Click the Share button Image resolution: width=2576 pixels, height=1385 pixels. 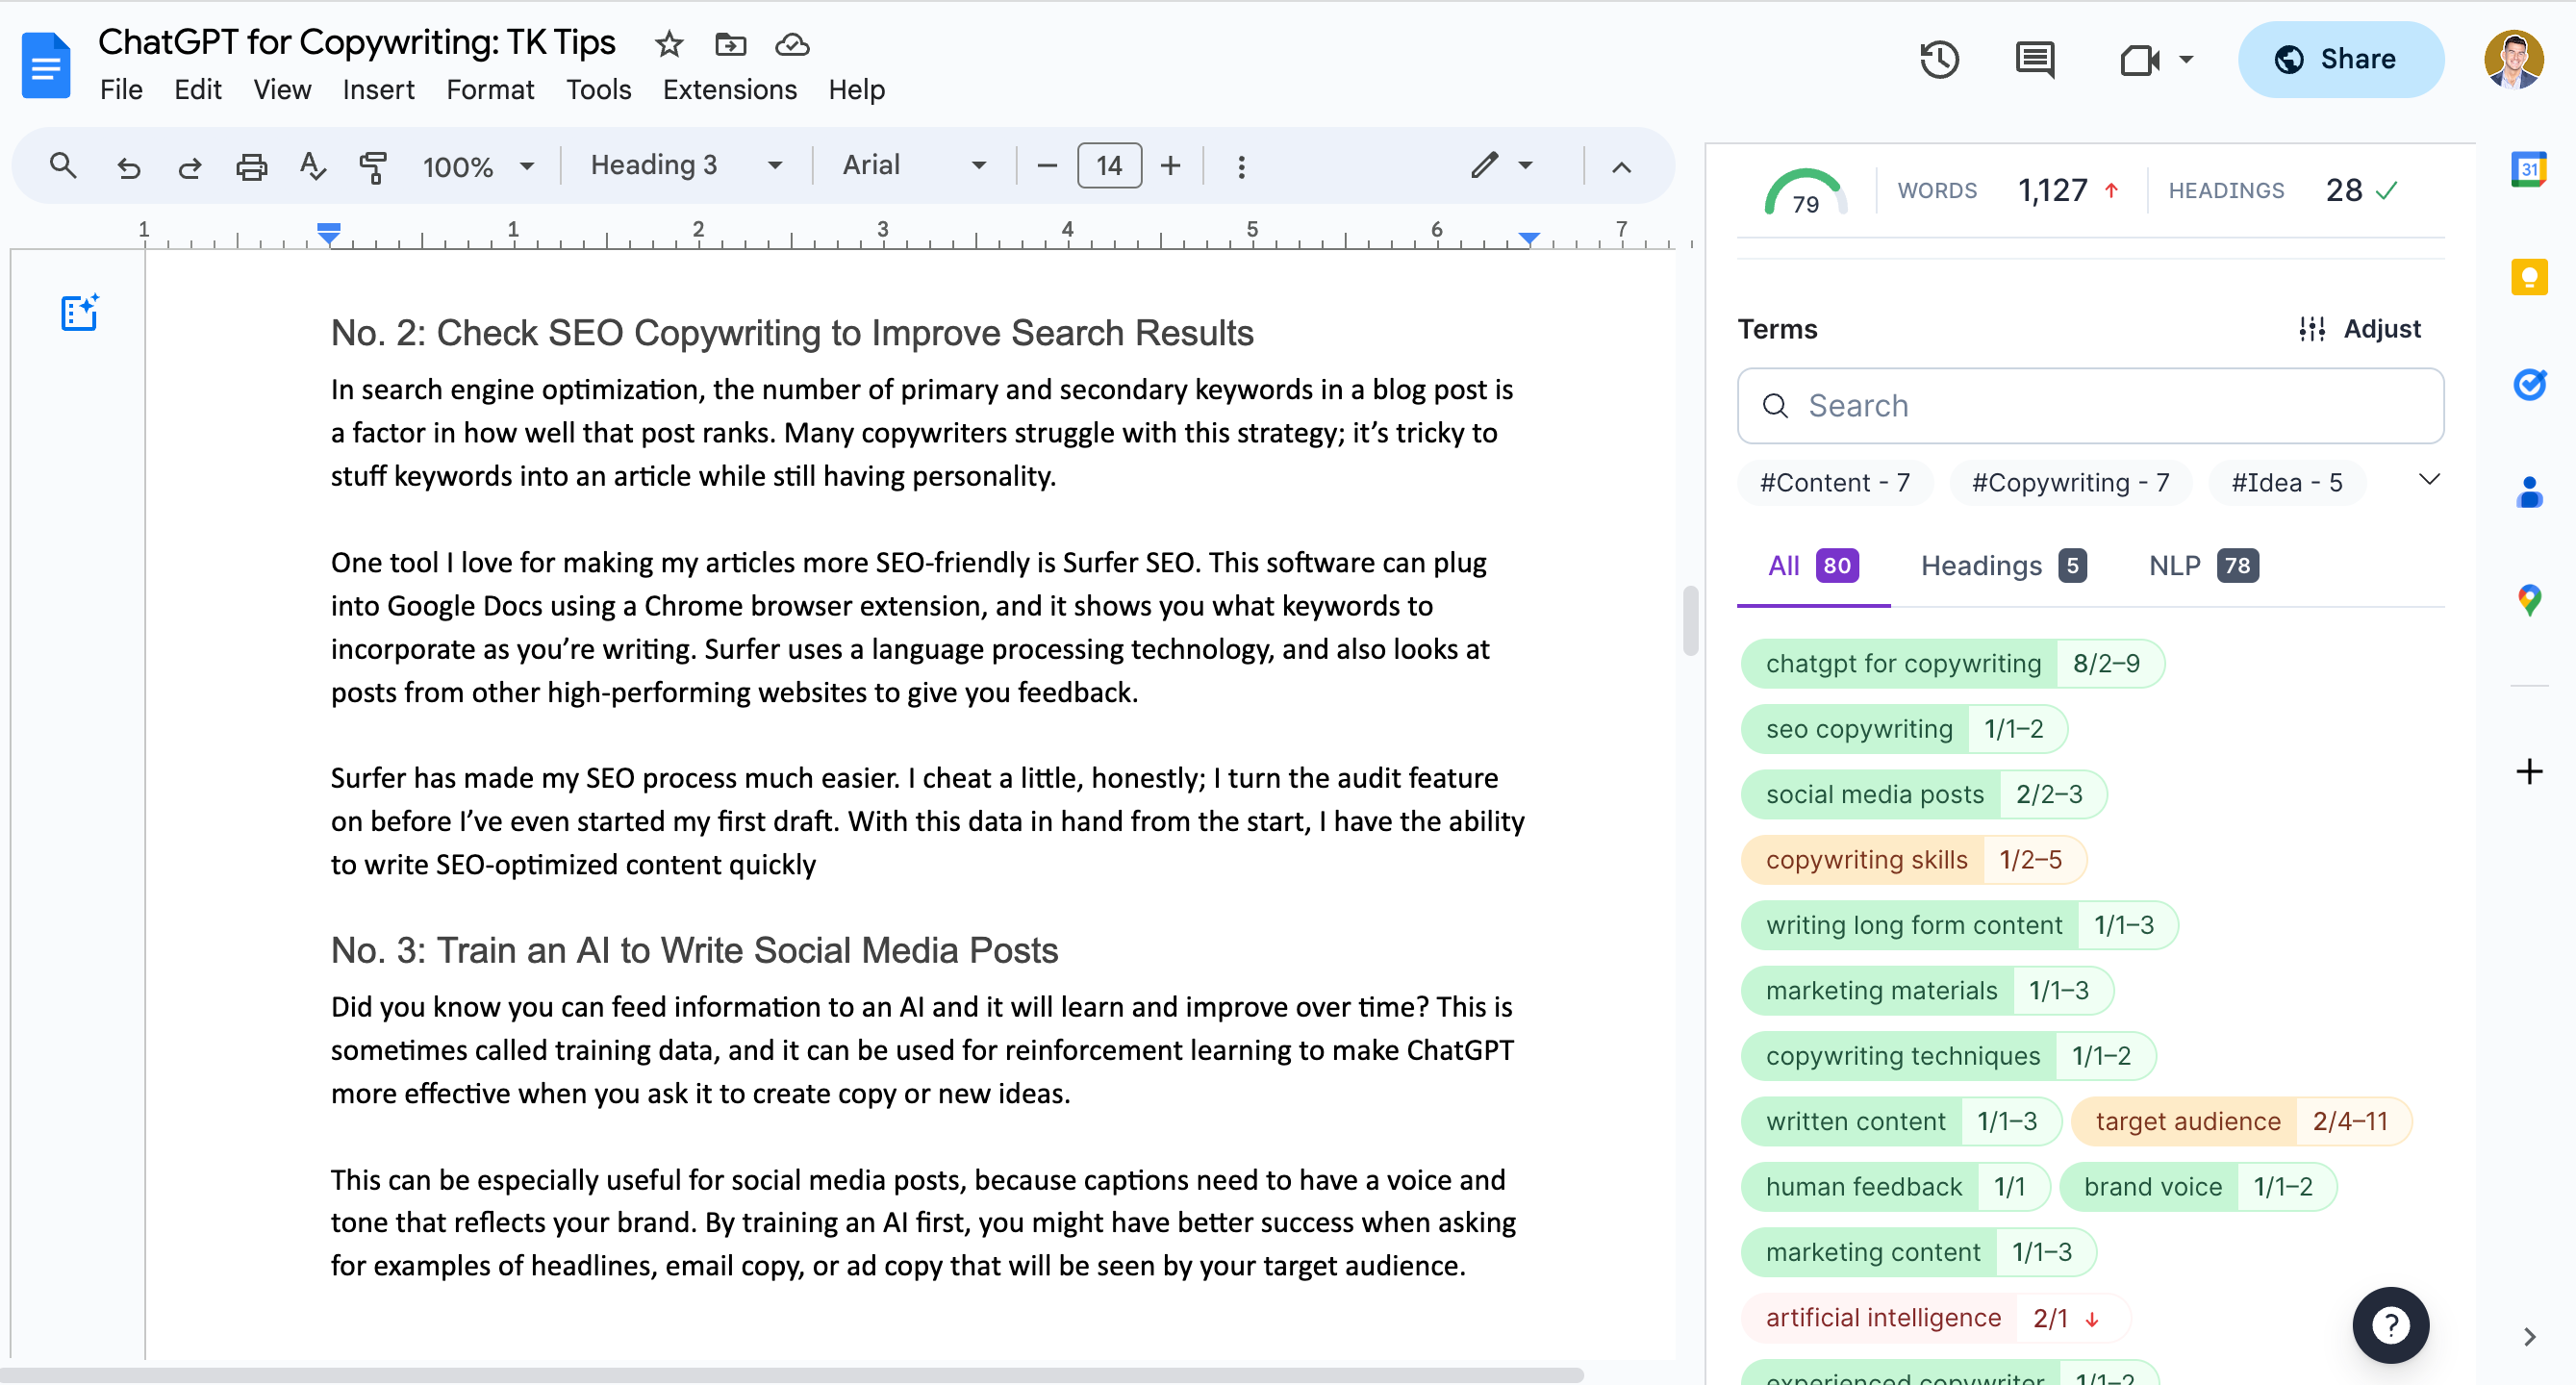pos(2340,60)
